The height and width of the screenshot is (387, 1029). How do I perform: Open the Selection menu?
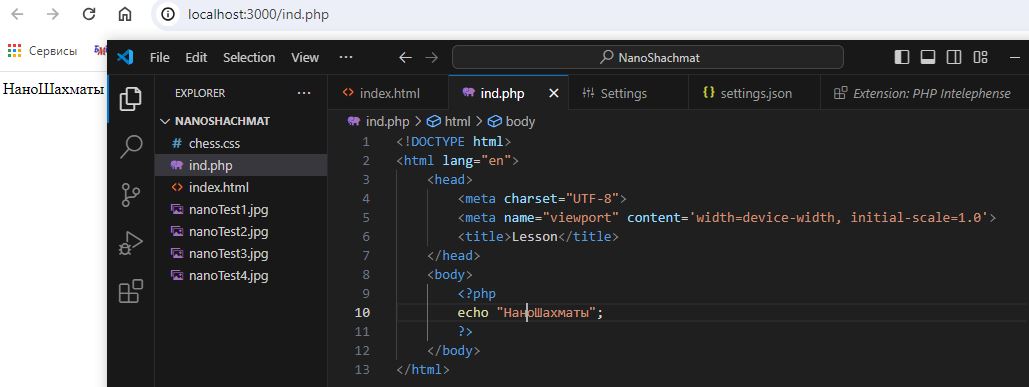pyautogui.click(x=249, y=57)
